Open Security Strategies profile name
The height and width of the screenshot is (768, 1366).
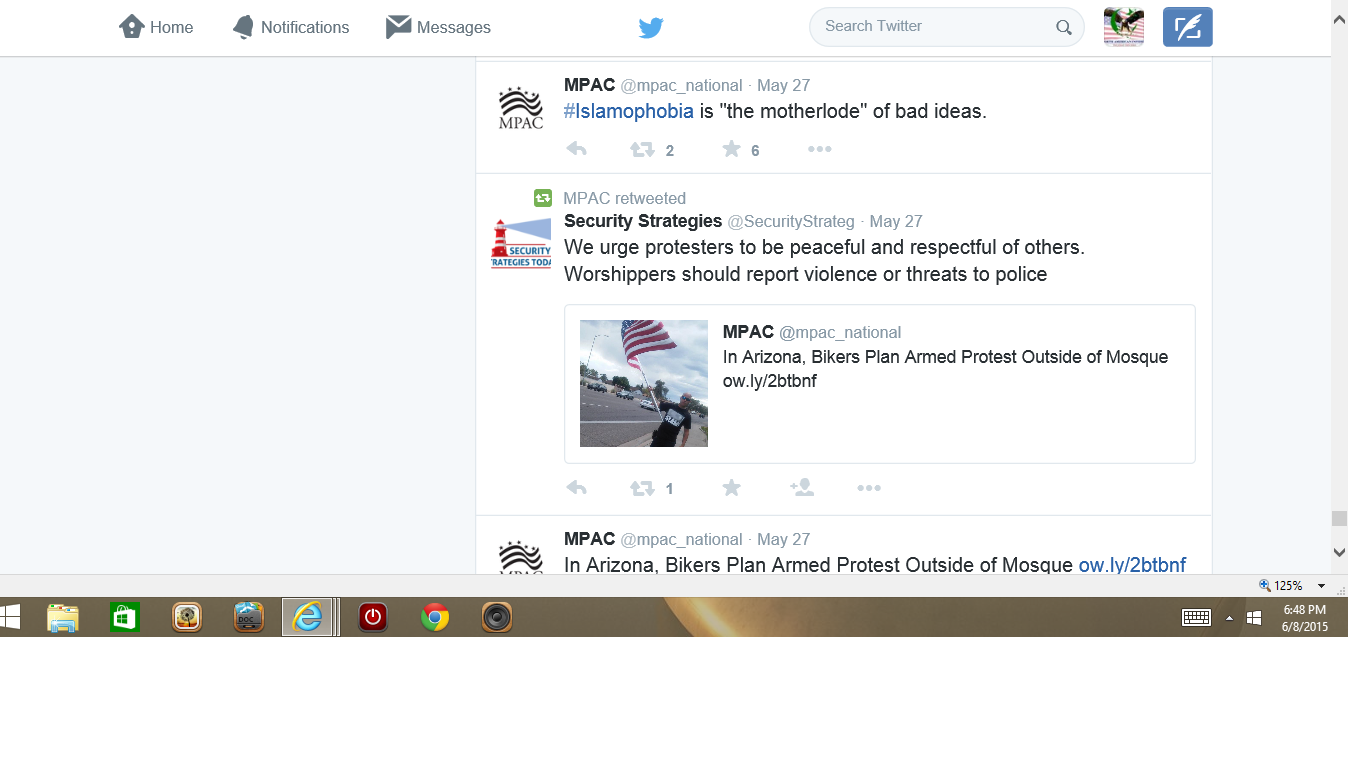pos(643,221)
